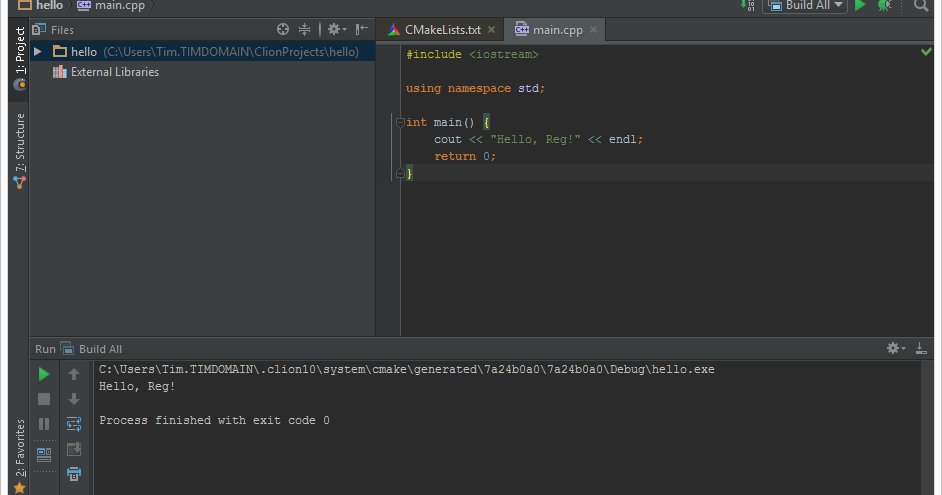This screenshot has height=495, width=942.
Task: Click the 'return 0;' line in the editor
Action: [x=465, y=156]
